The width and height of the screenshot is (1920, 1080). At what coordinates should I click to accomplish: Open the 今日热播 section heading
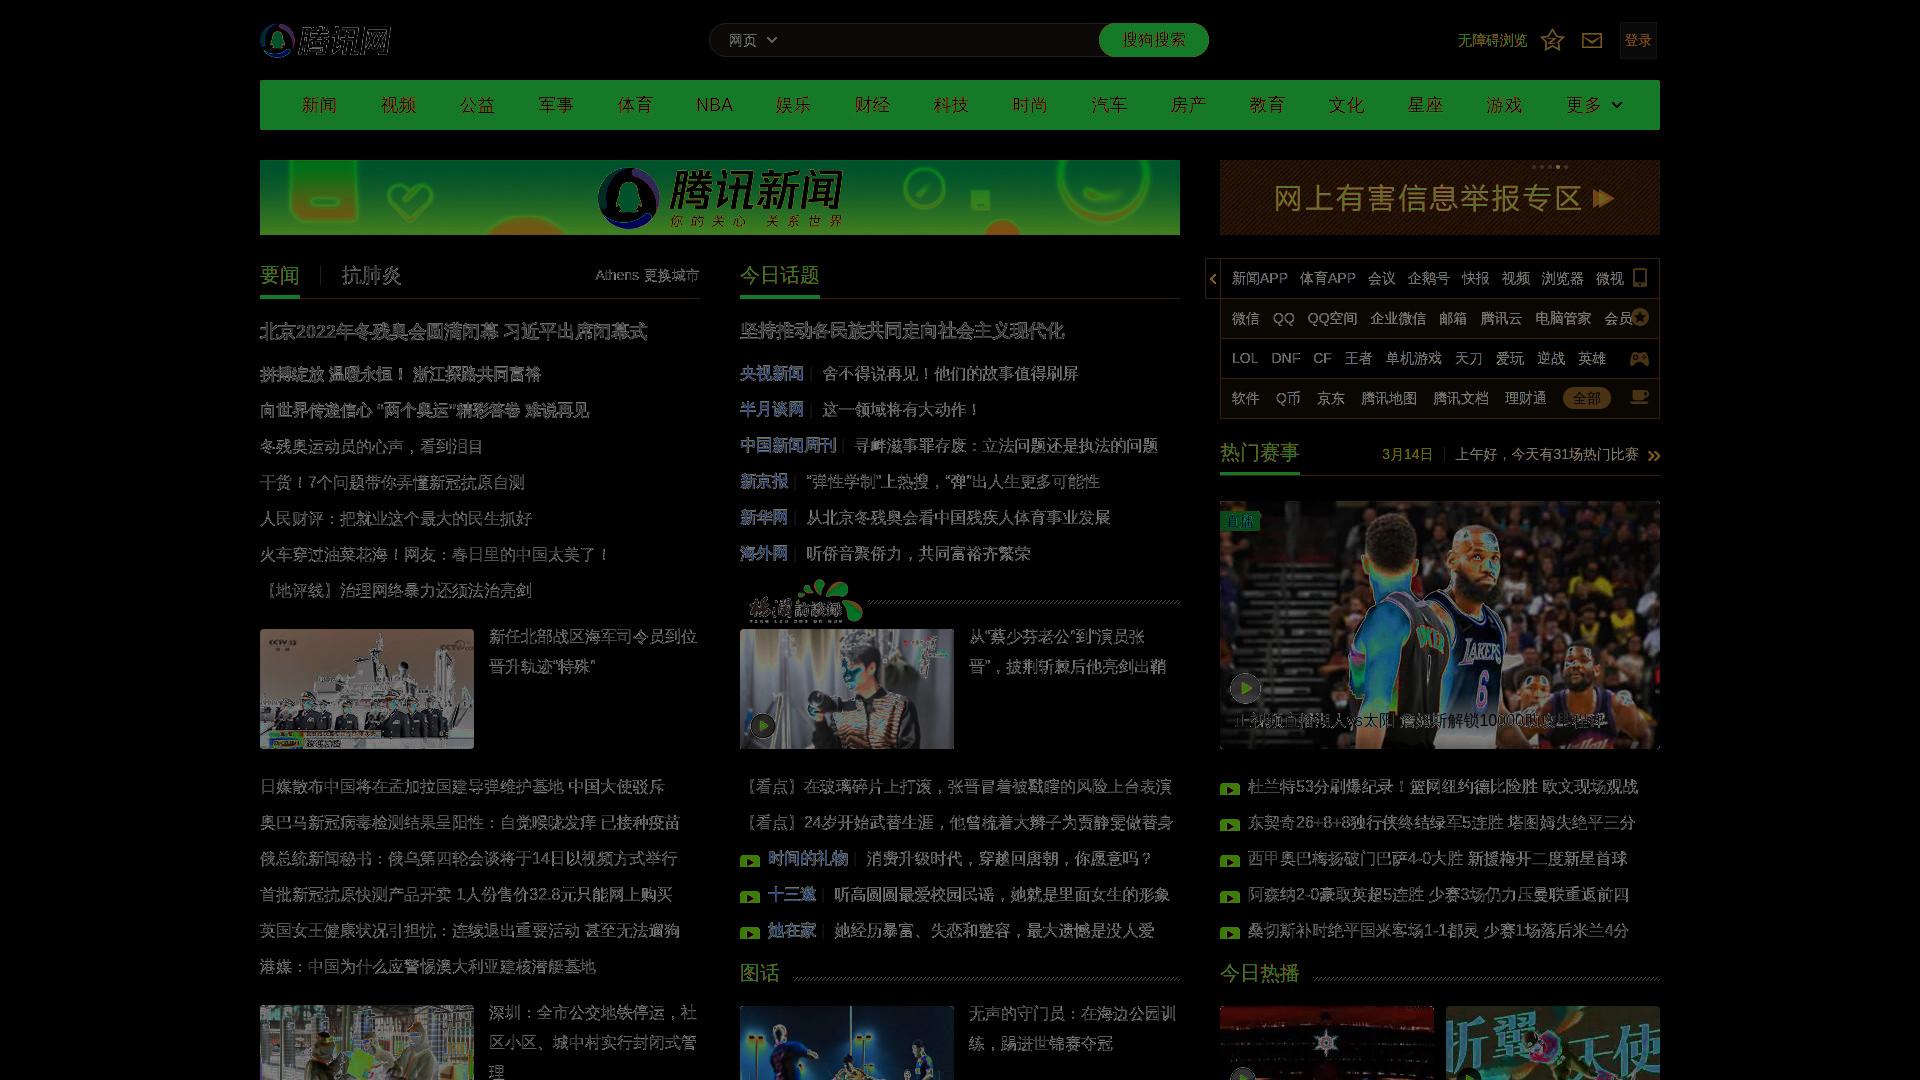click(x=1259, y=973)
